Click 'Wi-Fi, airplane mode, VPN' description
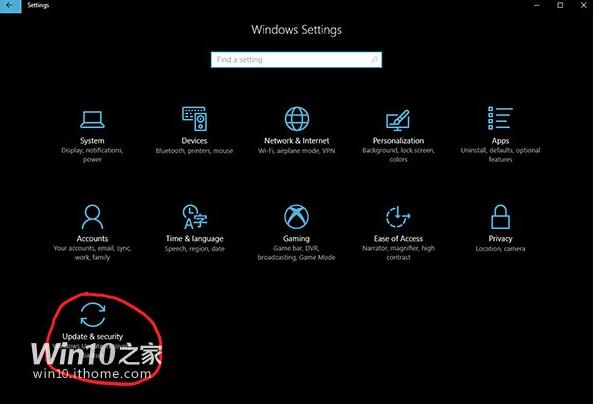 (296, 151)
